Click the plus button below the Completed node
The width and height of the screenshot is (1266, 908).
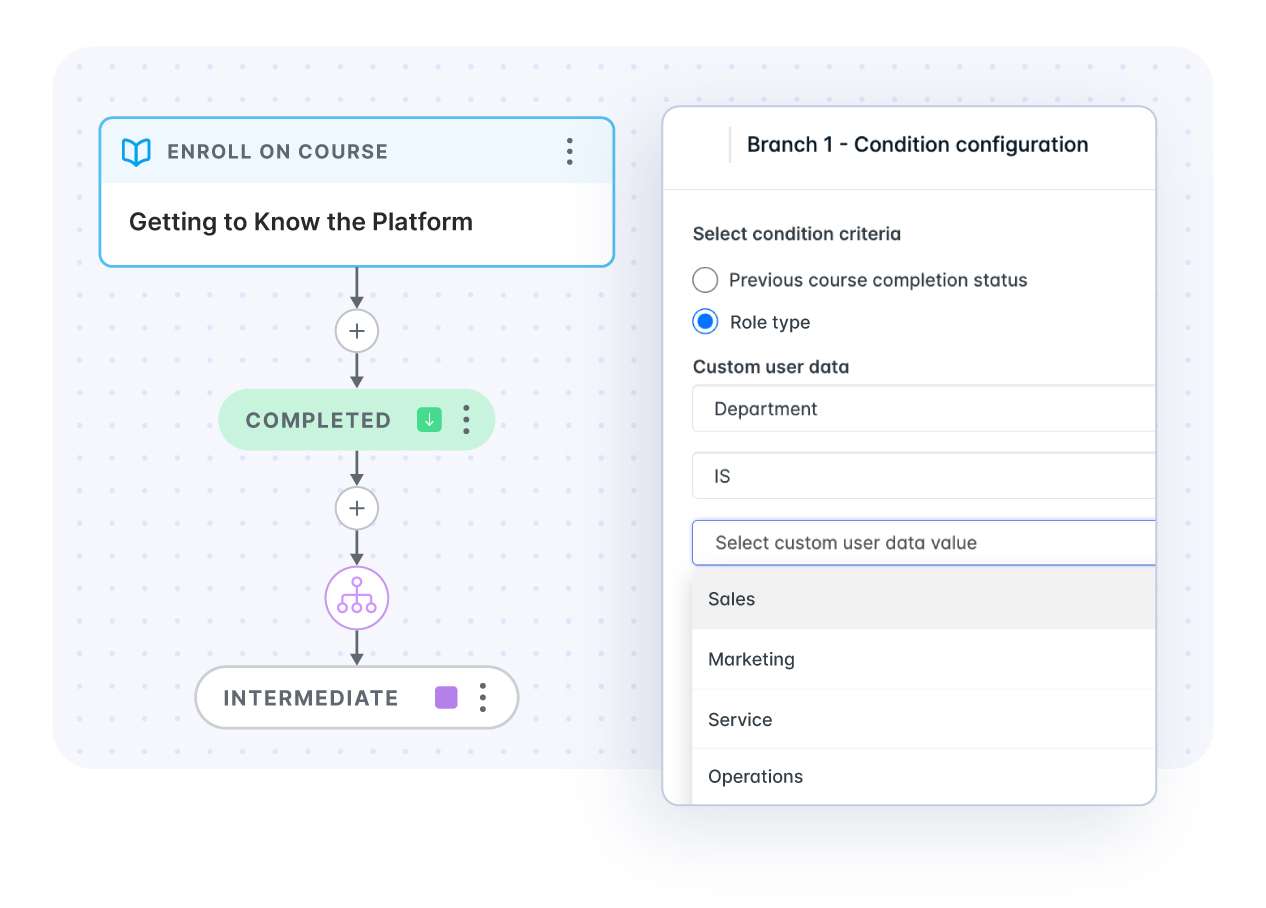357,508
